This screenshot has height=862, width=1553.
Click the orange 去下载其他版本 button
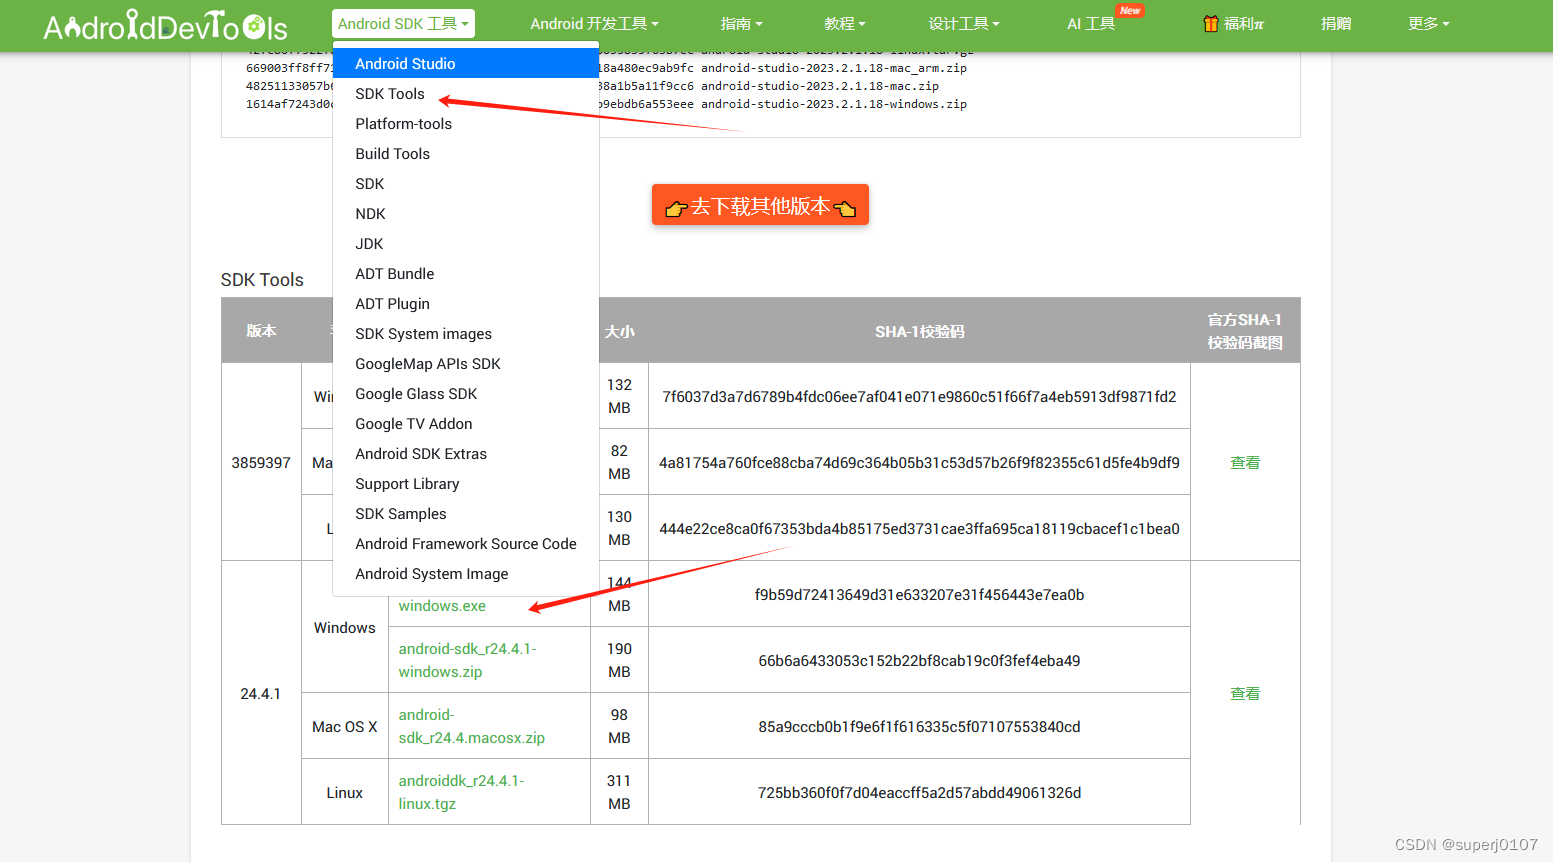coord(760,205)
